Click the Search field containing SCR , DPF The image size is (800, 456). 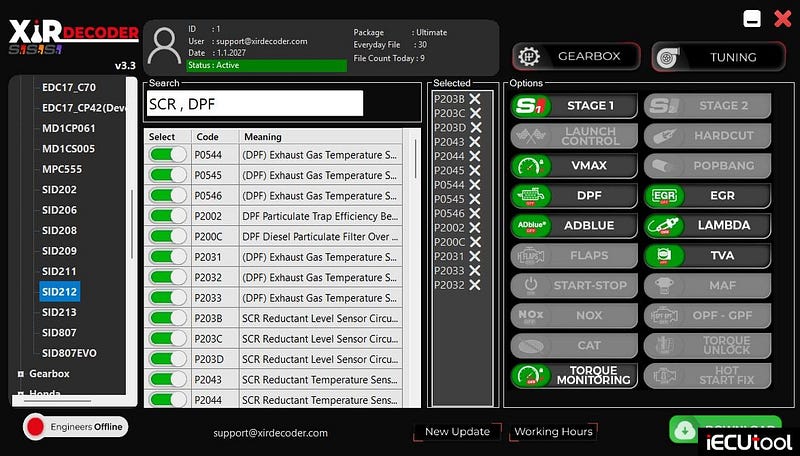[x=255, y=104]
